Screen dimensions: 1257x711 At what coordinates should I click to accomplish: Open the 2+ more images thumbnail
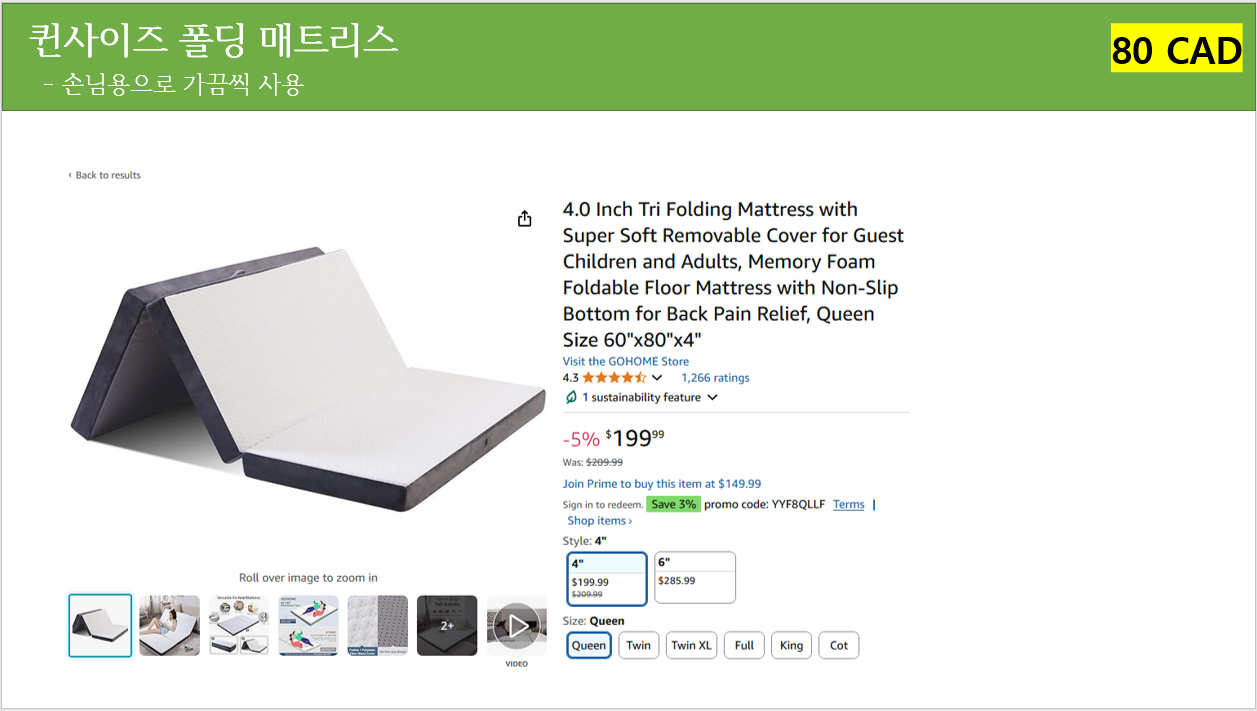(x=447, y=626)
